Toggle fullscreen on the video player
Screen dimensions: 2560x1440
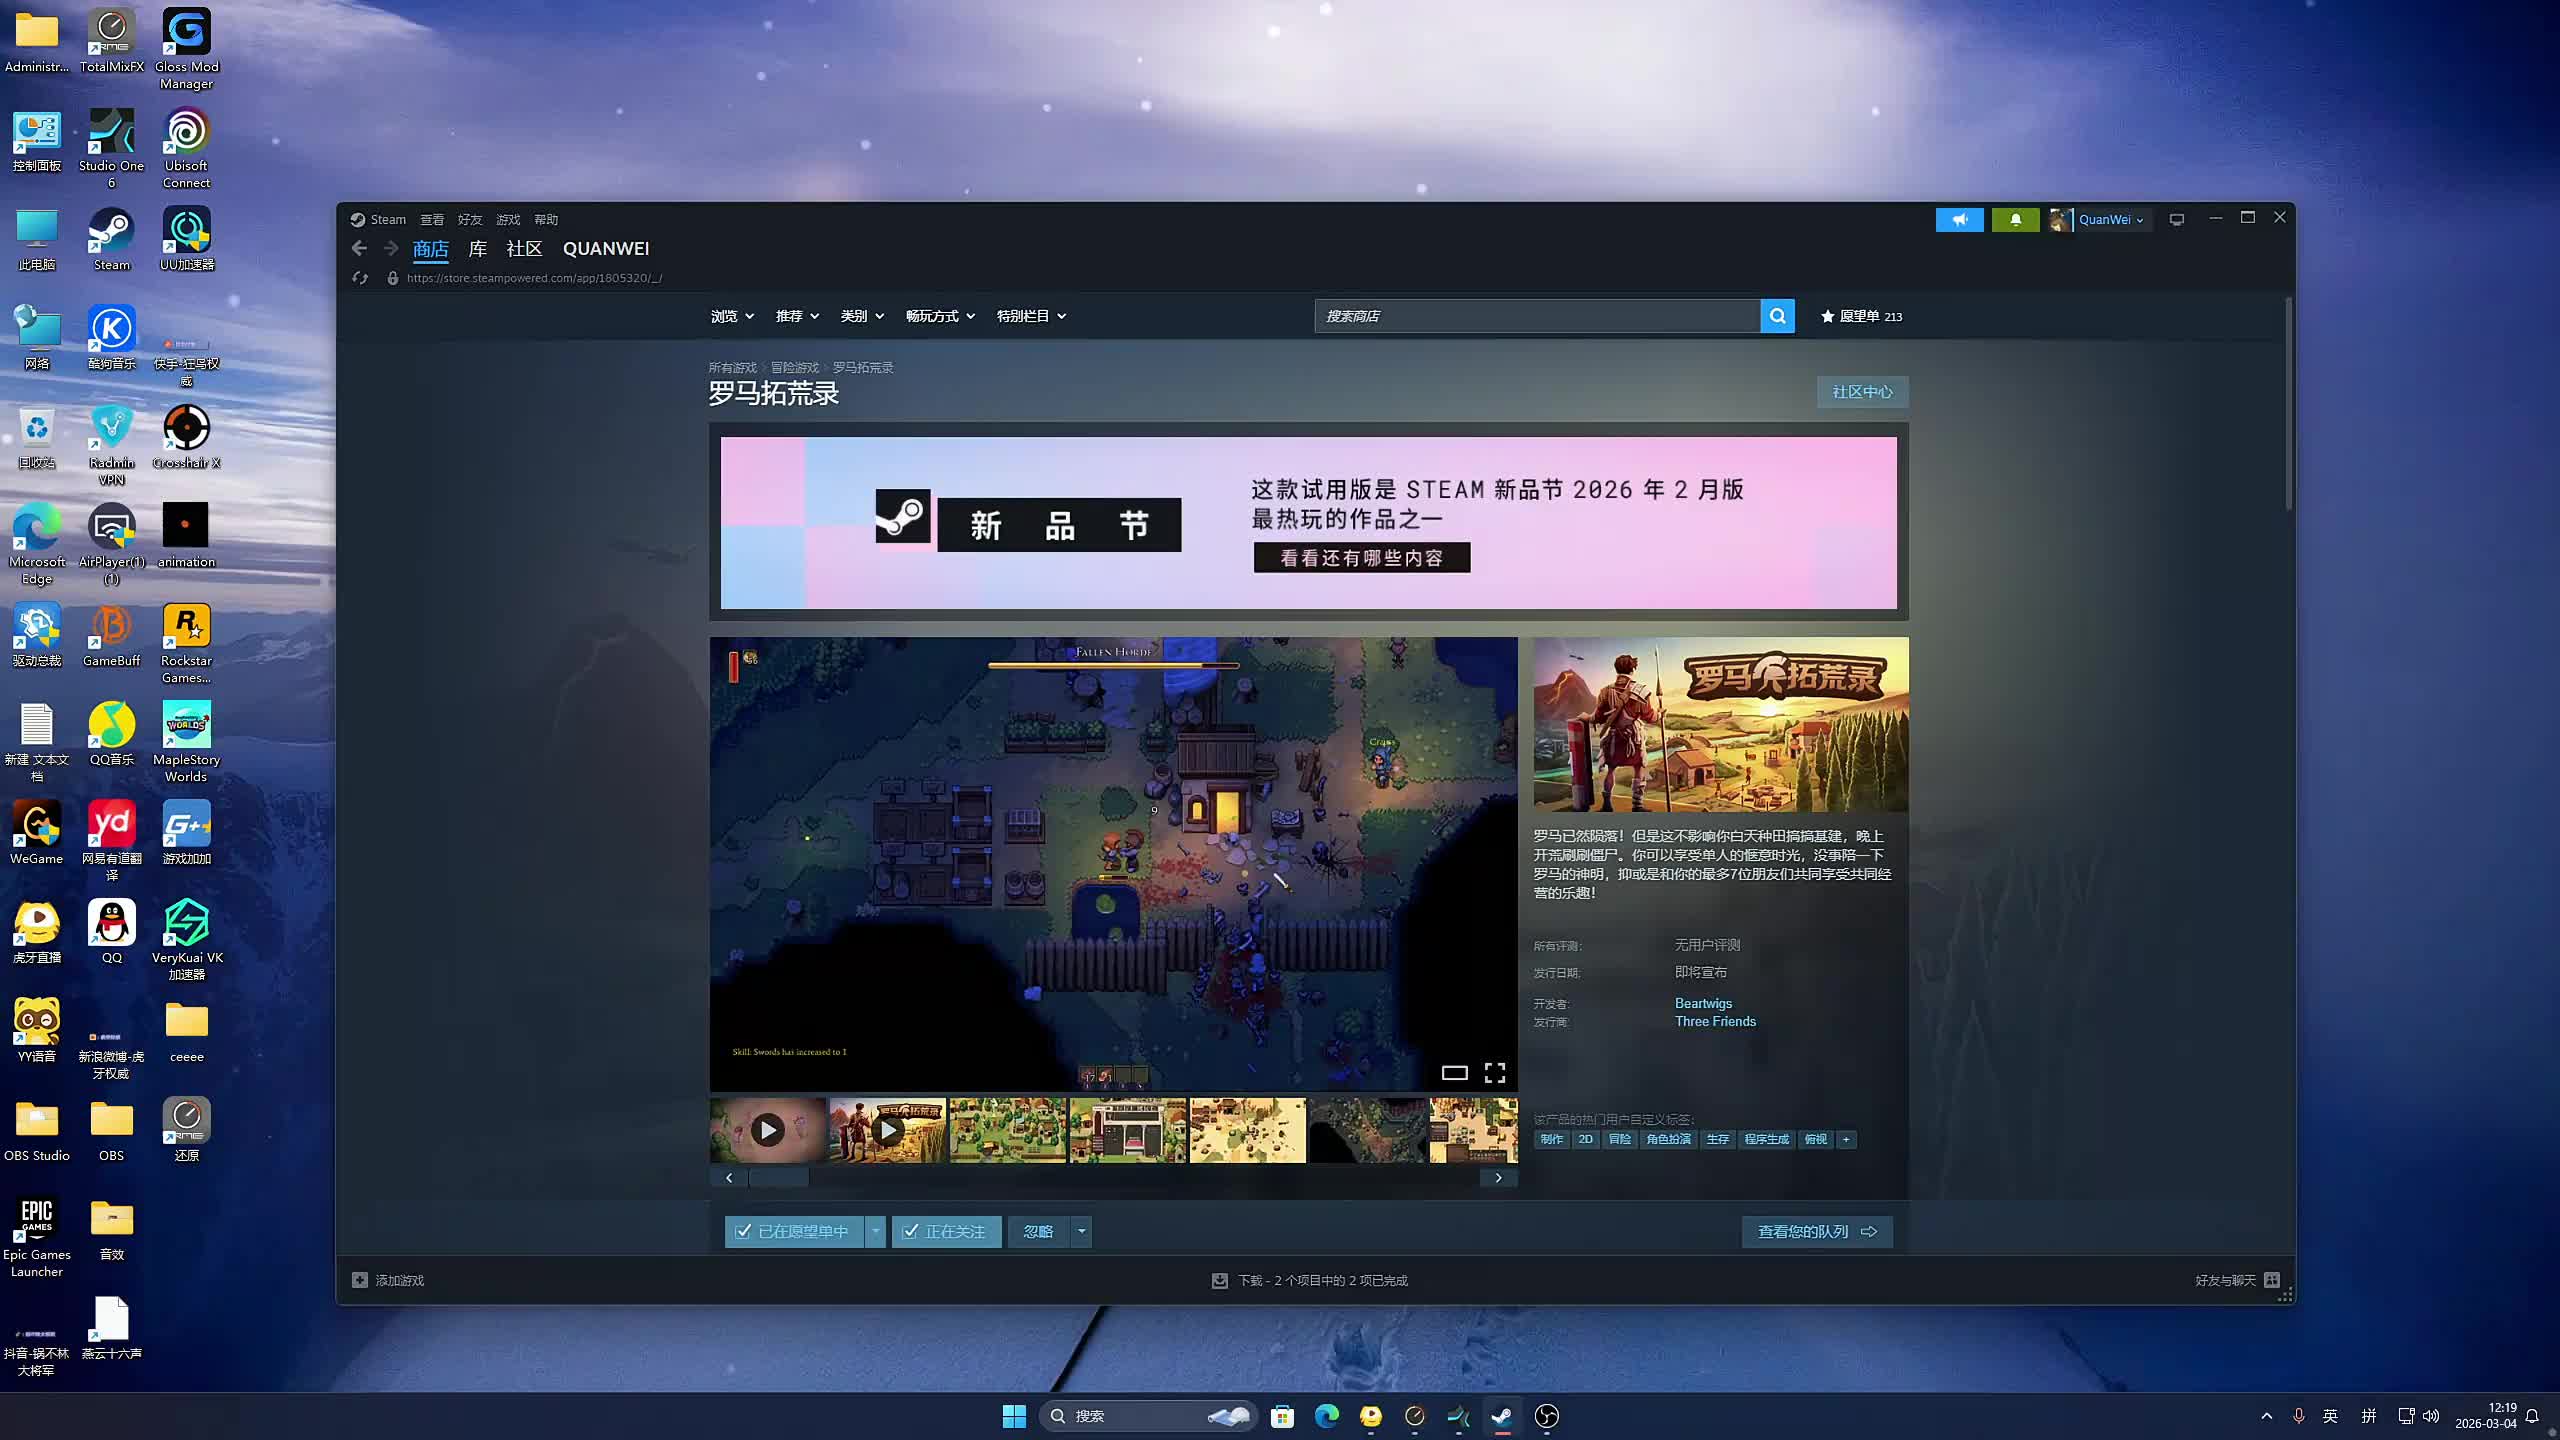point(1495,1073)
